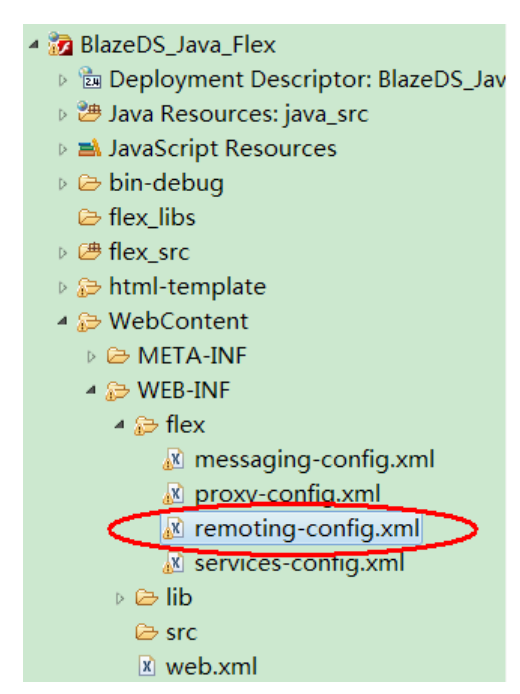Collapse the flex folder arrow
The width and height of the screenshot is (520, 694).
pos(119,425)
